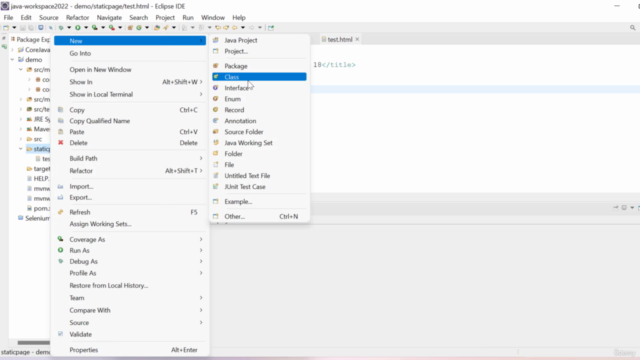This screenshot has width=640, height=360.
Task: Click the Source Folder icon
Action: tap(216, 132)
